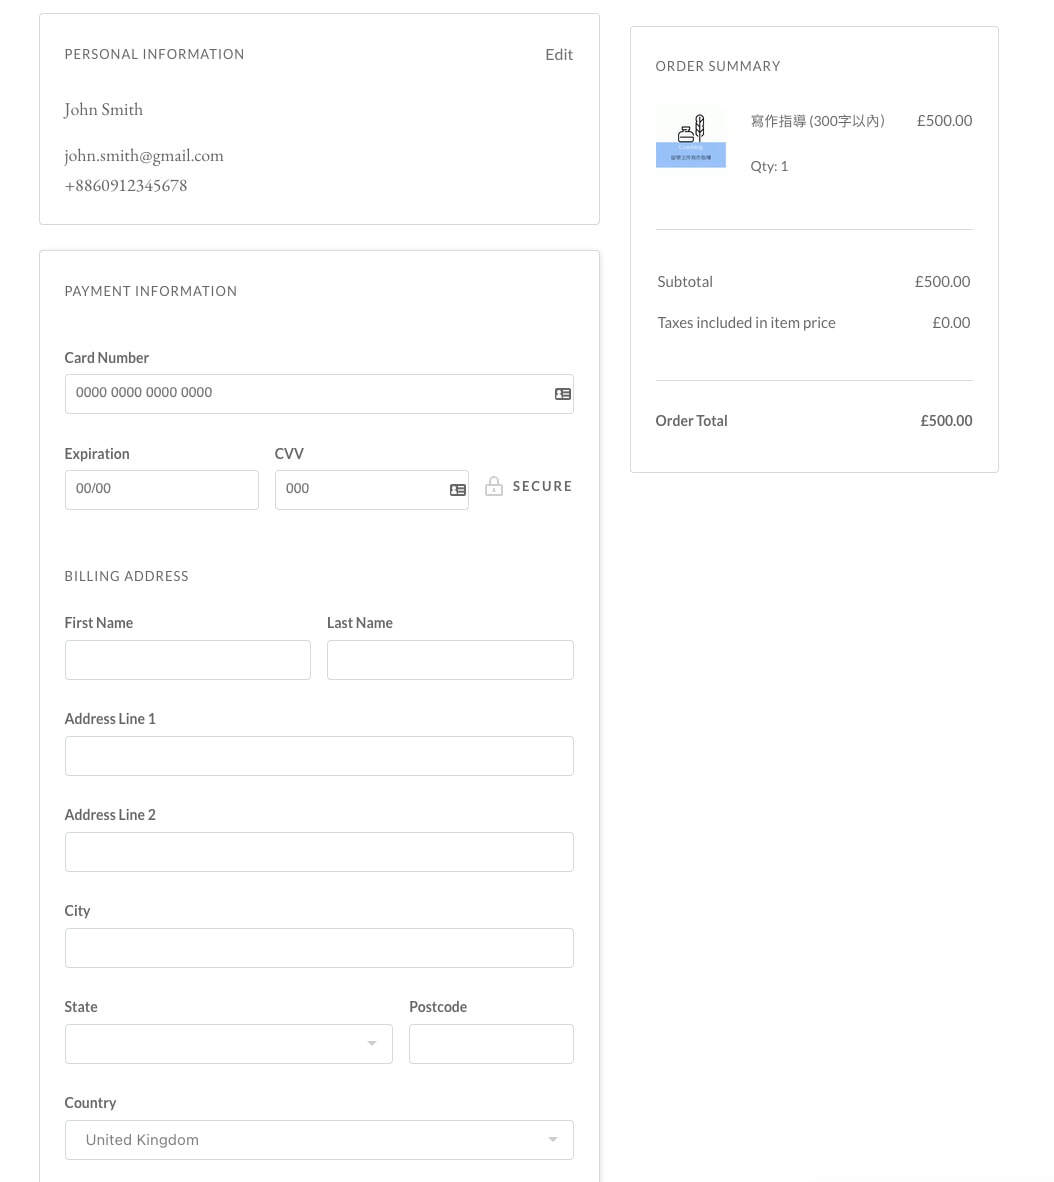Focus the Address Line 1 field
1054x1182 pixels.
(319, 756)
